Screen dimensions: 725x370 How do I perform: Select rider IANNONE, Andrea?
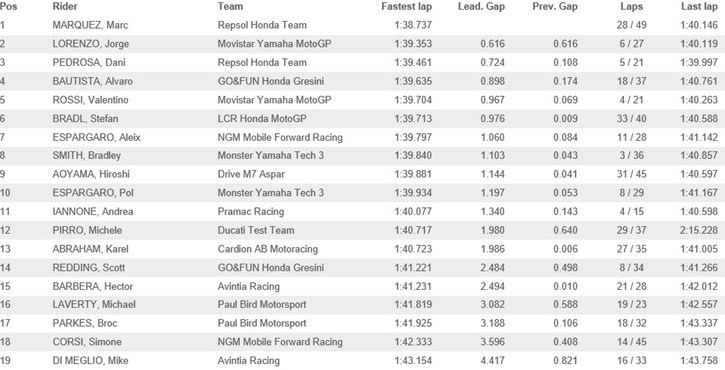[93, 211]
